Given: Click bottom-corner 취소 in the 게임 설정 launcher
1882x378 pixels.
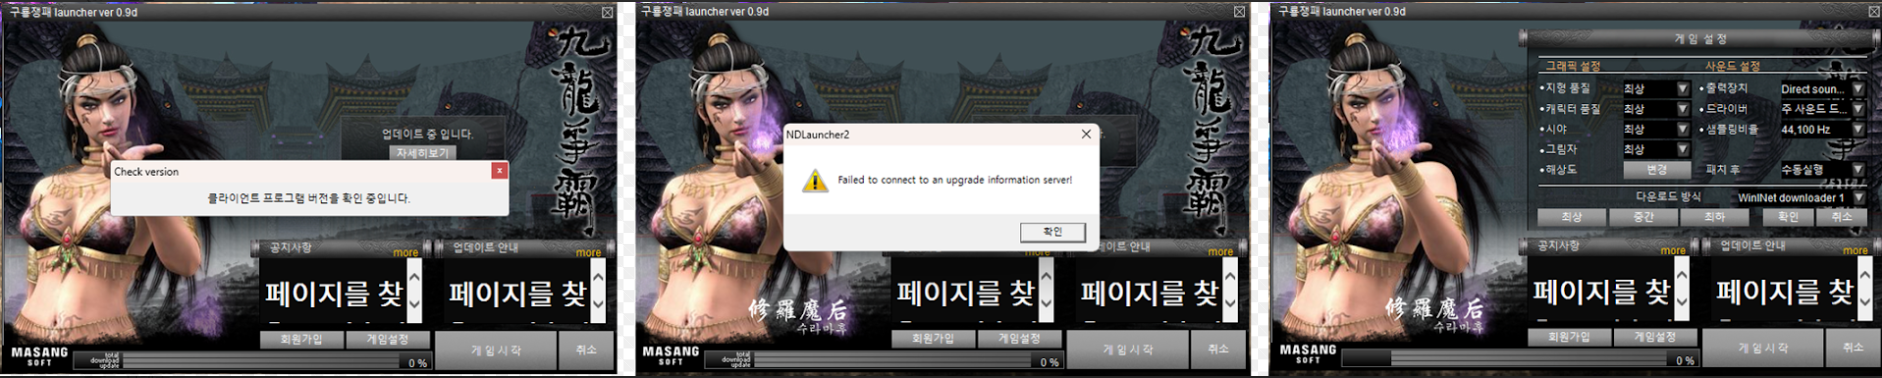Looking at the screenshot, I should 1853,348.
